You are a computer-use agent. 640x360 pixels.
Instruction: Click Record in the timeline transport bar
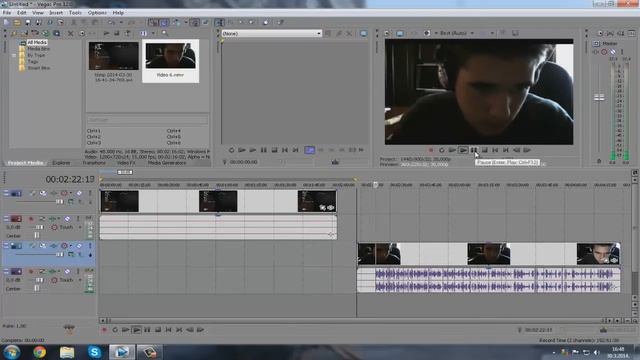click(104, 330)
